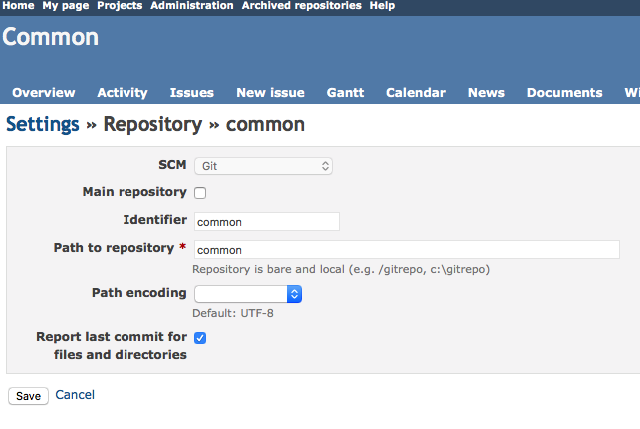This screenshot has width=640, height=429.
Task: Select the New issue tab
Action: click(x=270, y=93)
